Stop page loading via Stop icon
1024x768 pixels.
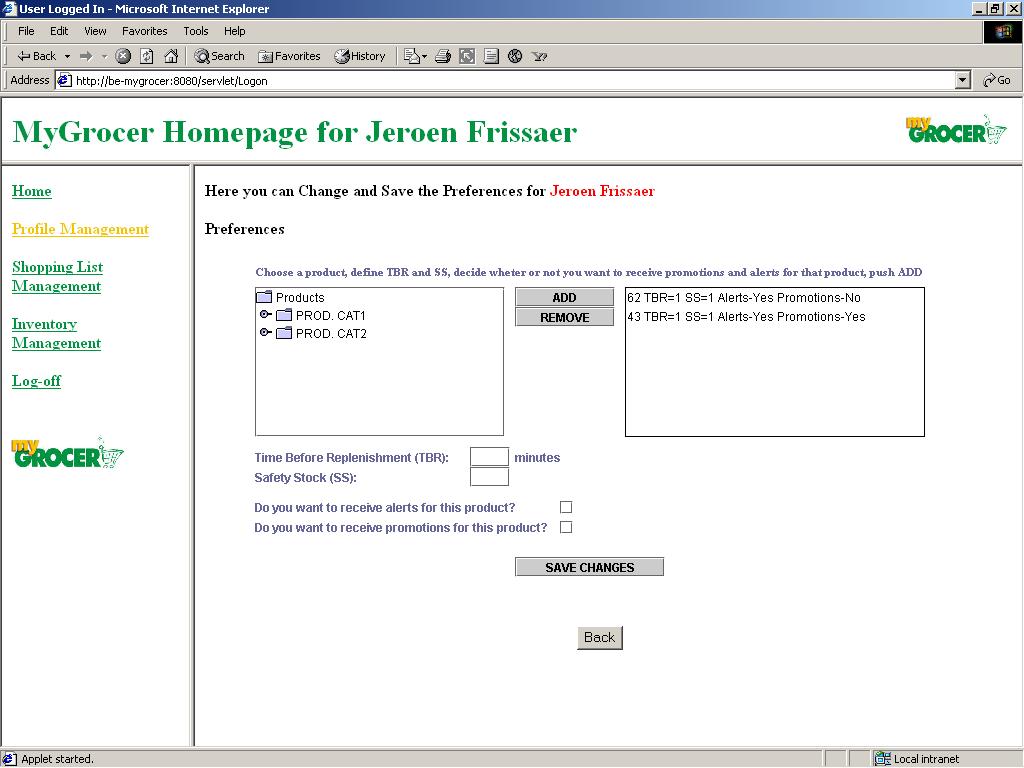[x=123, y=56]
